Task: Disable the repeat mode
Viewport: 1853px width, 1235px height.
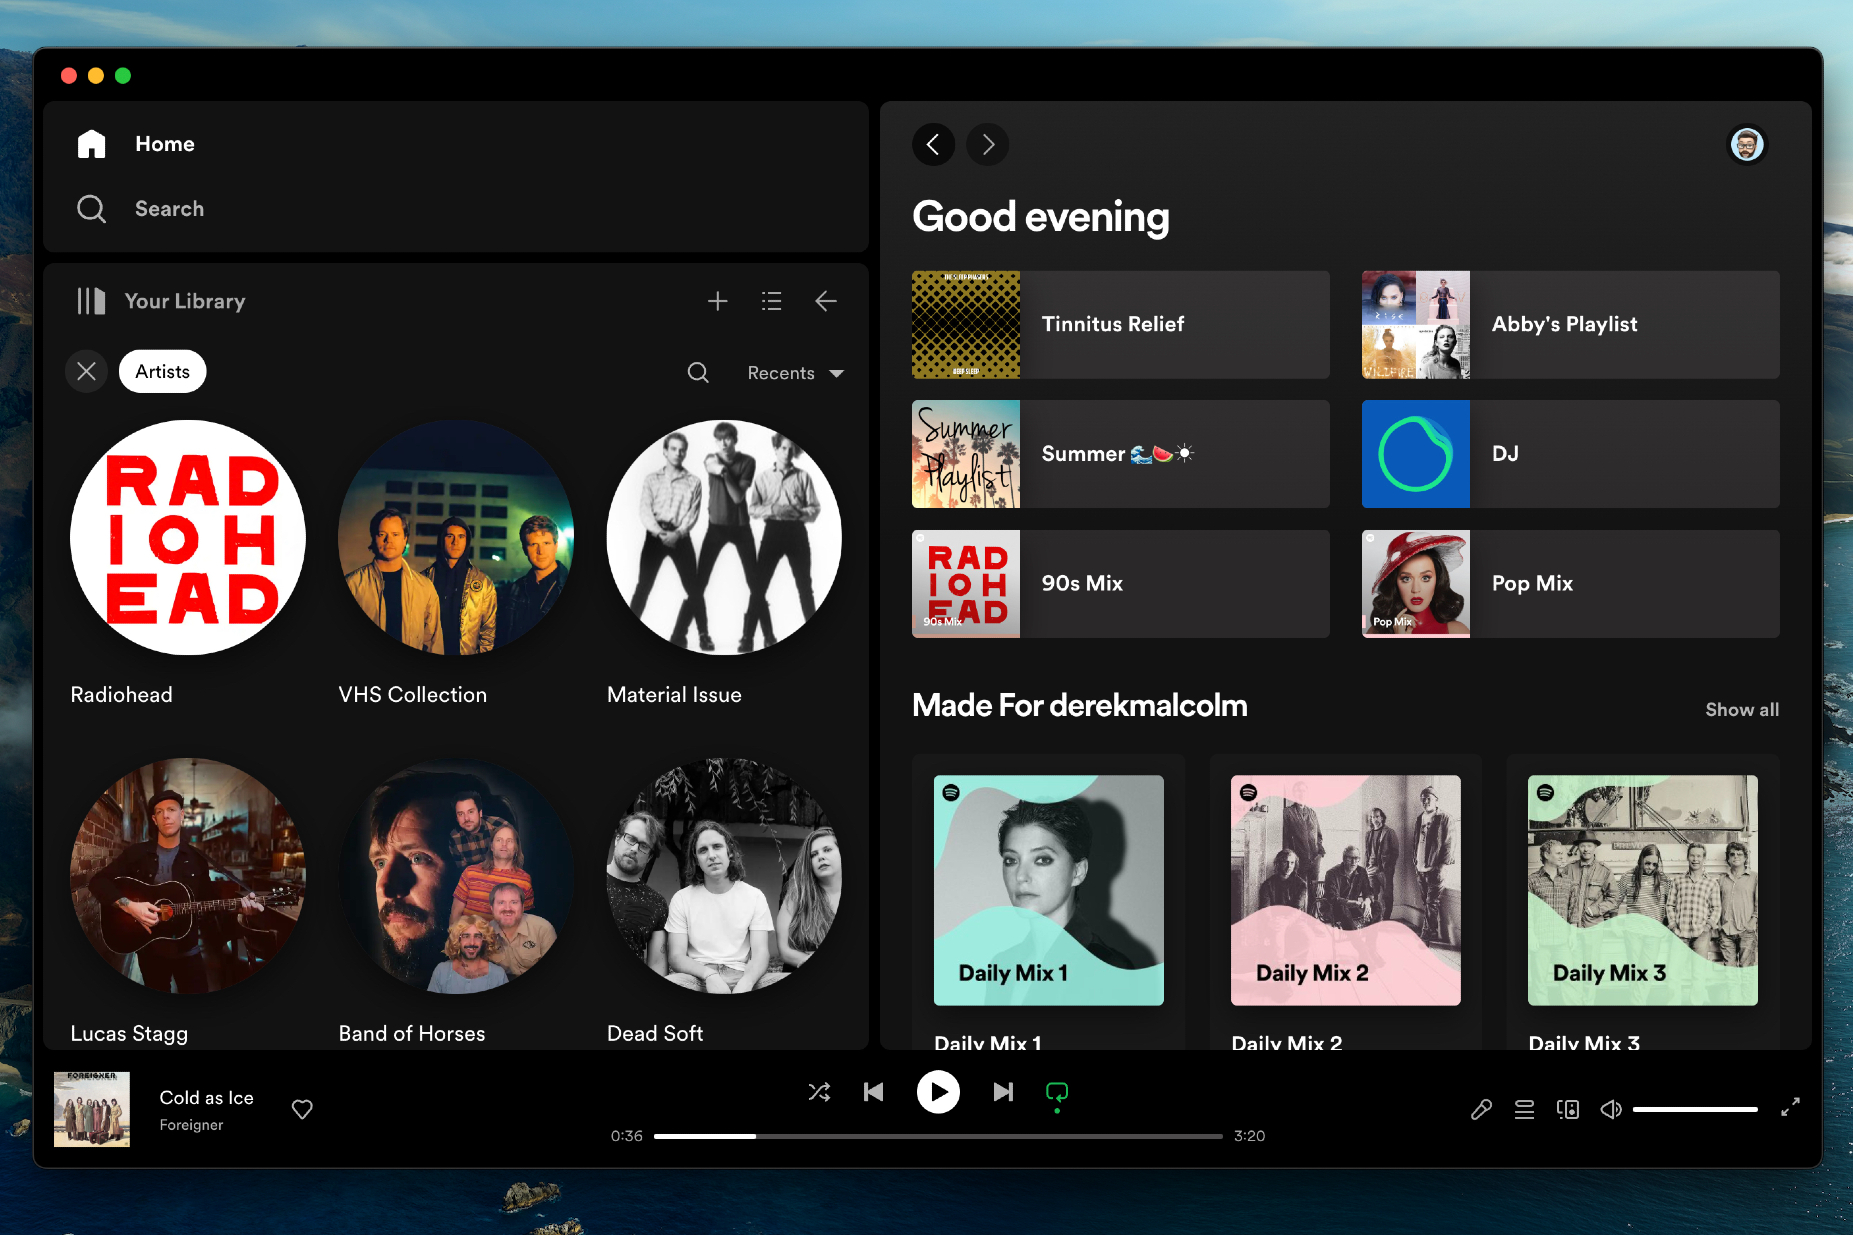Action: 1056,1092
